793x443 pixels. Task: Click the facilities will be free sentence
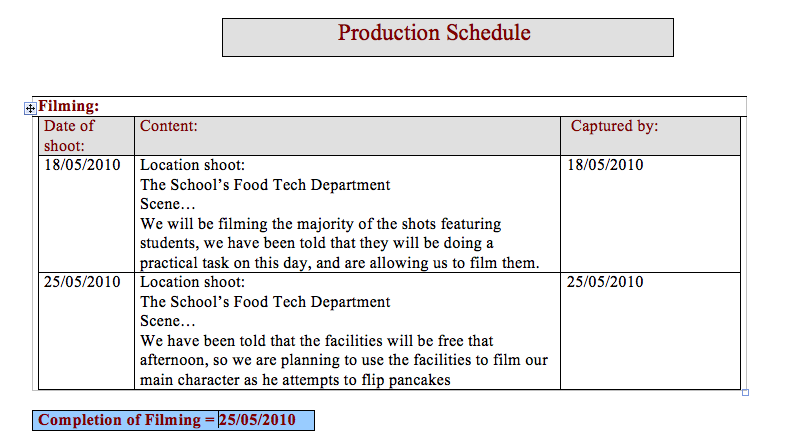(317, 341)
